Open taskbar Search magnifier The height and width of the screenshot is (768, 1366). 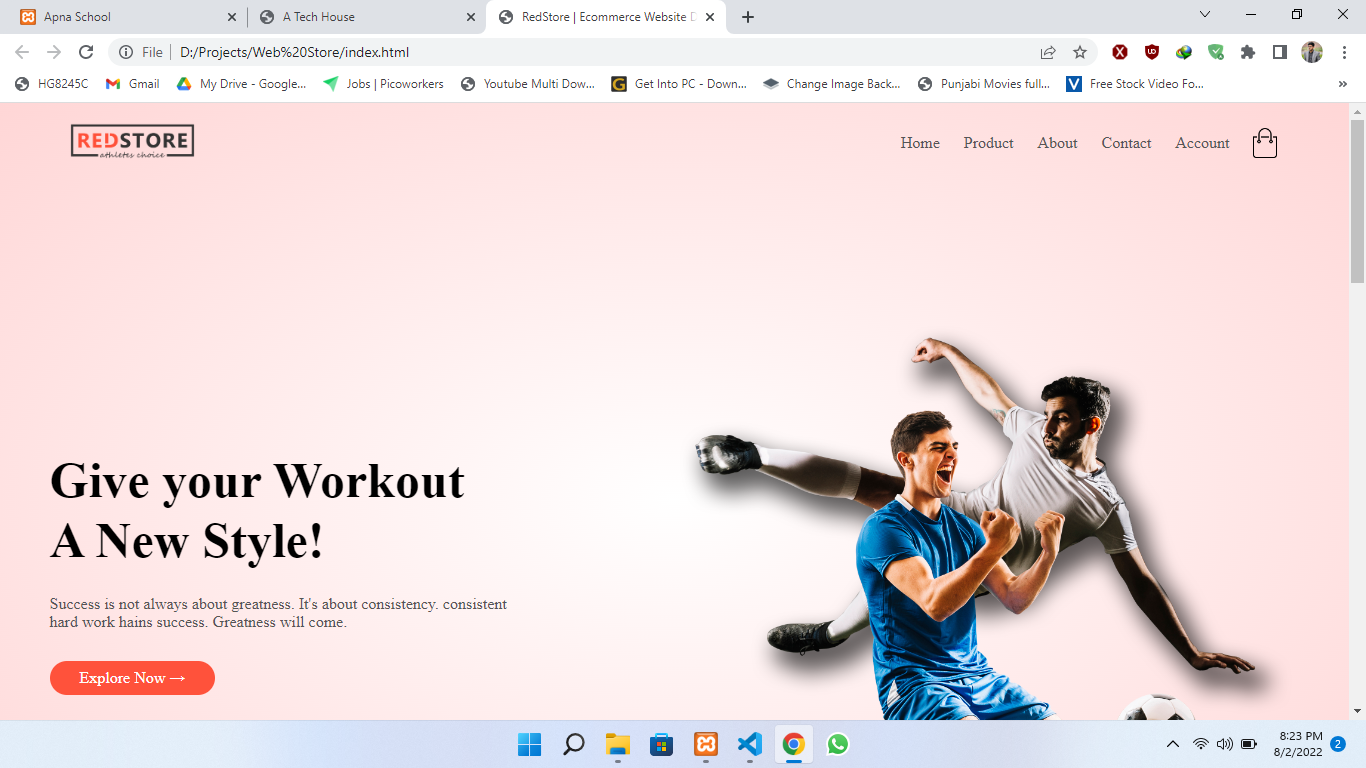coord(574,744)
